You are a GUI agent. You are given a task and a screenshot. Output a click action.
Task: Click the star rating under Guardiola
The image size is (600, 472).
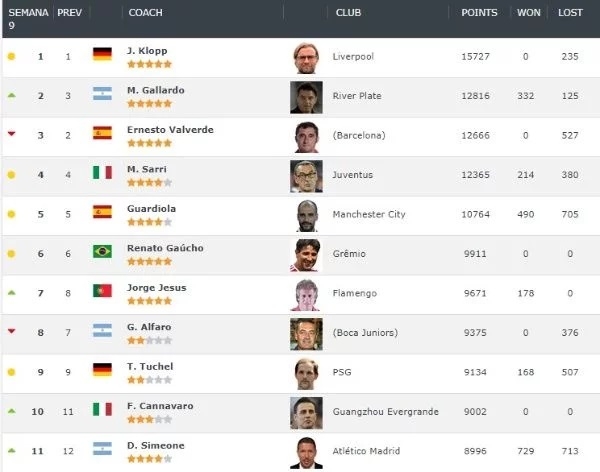click(x=149, y=222)
